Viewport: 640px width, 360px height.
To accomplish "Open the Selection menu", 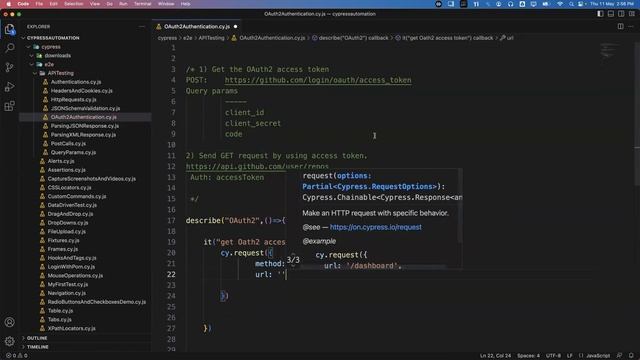I will pos(74,4).
